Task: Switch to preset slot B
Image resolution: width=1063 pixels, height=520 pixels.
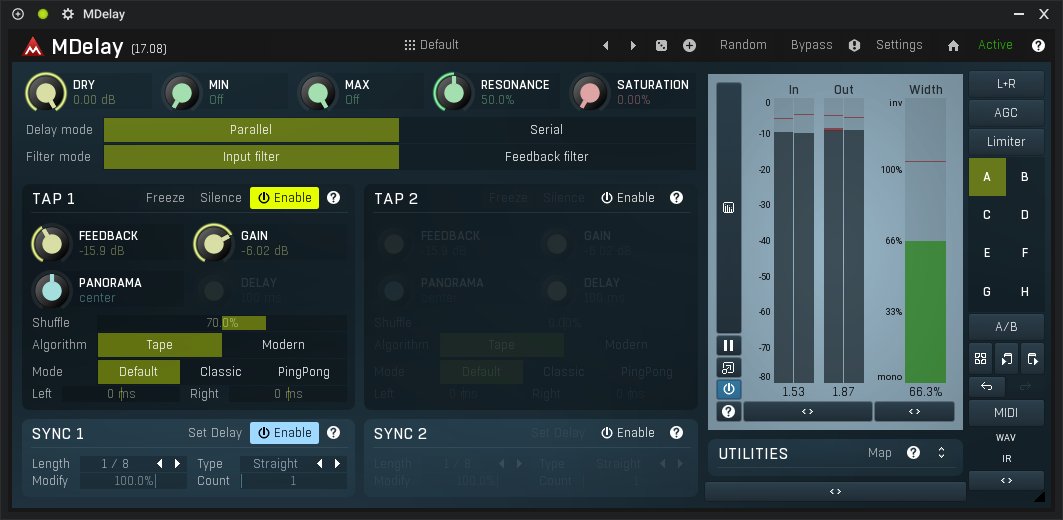Action: pos(1024,177)
